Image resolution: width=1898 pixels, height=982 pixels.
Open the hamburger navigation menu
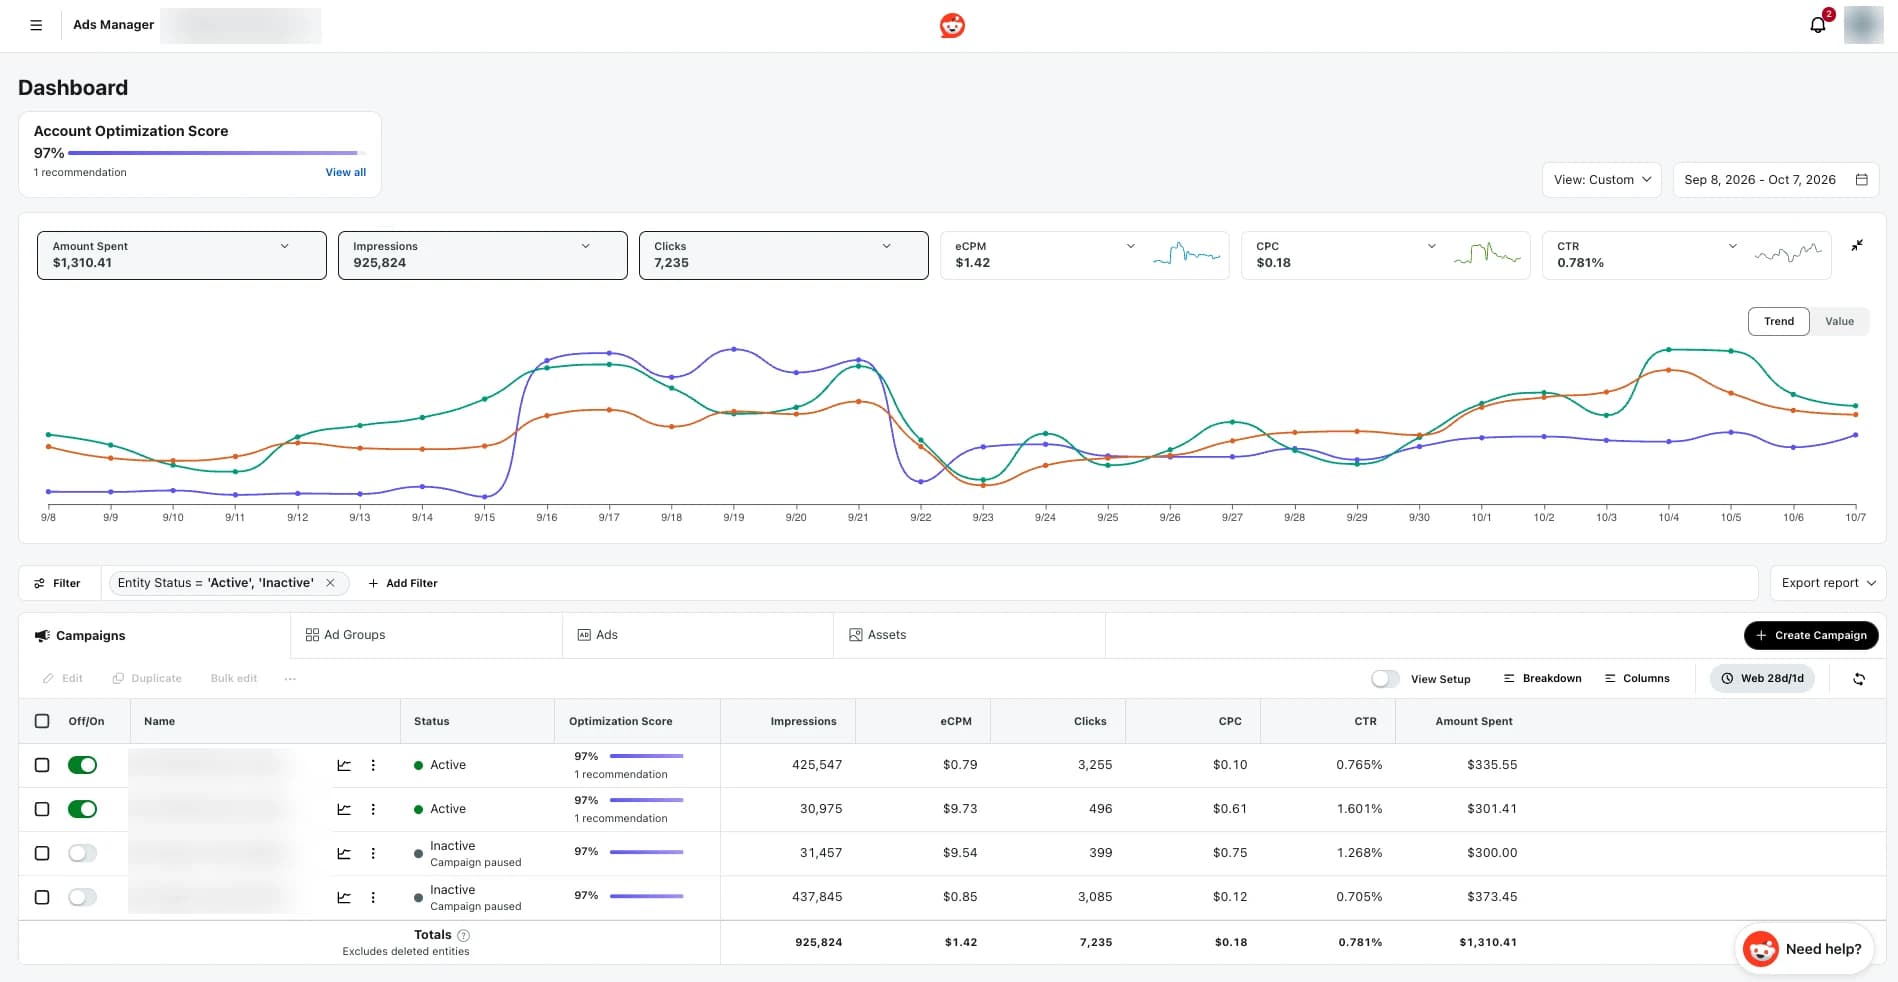[36, 25]
